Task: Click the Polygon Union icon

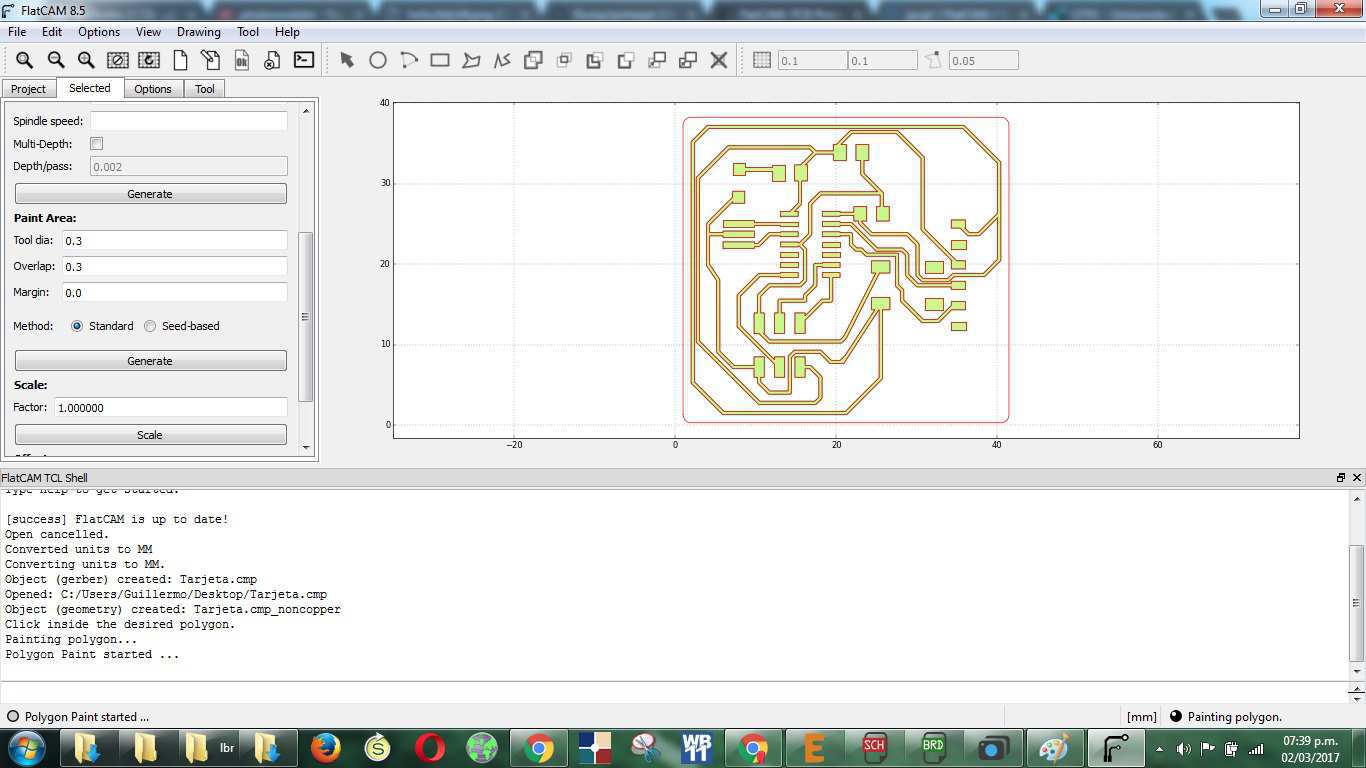Action: click(x=533, y=60)
